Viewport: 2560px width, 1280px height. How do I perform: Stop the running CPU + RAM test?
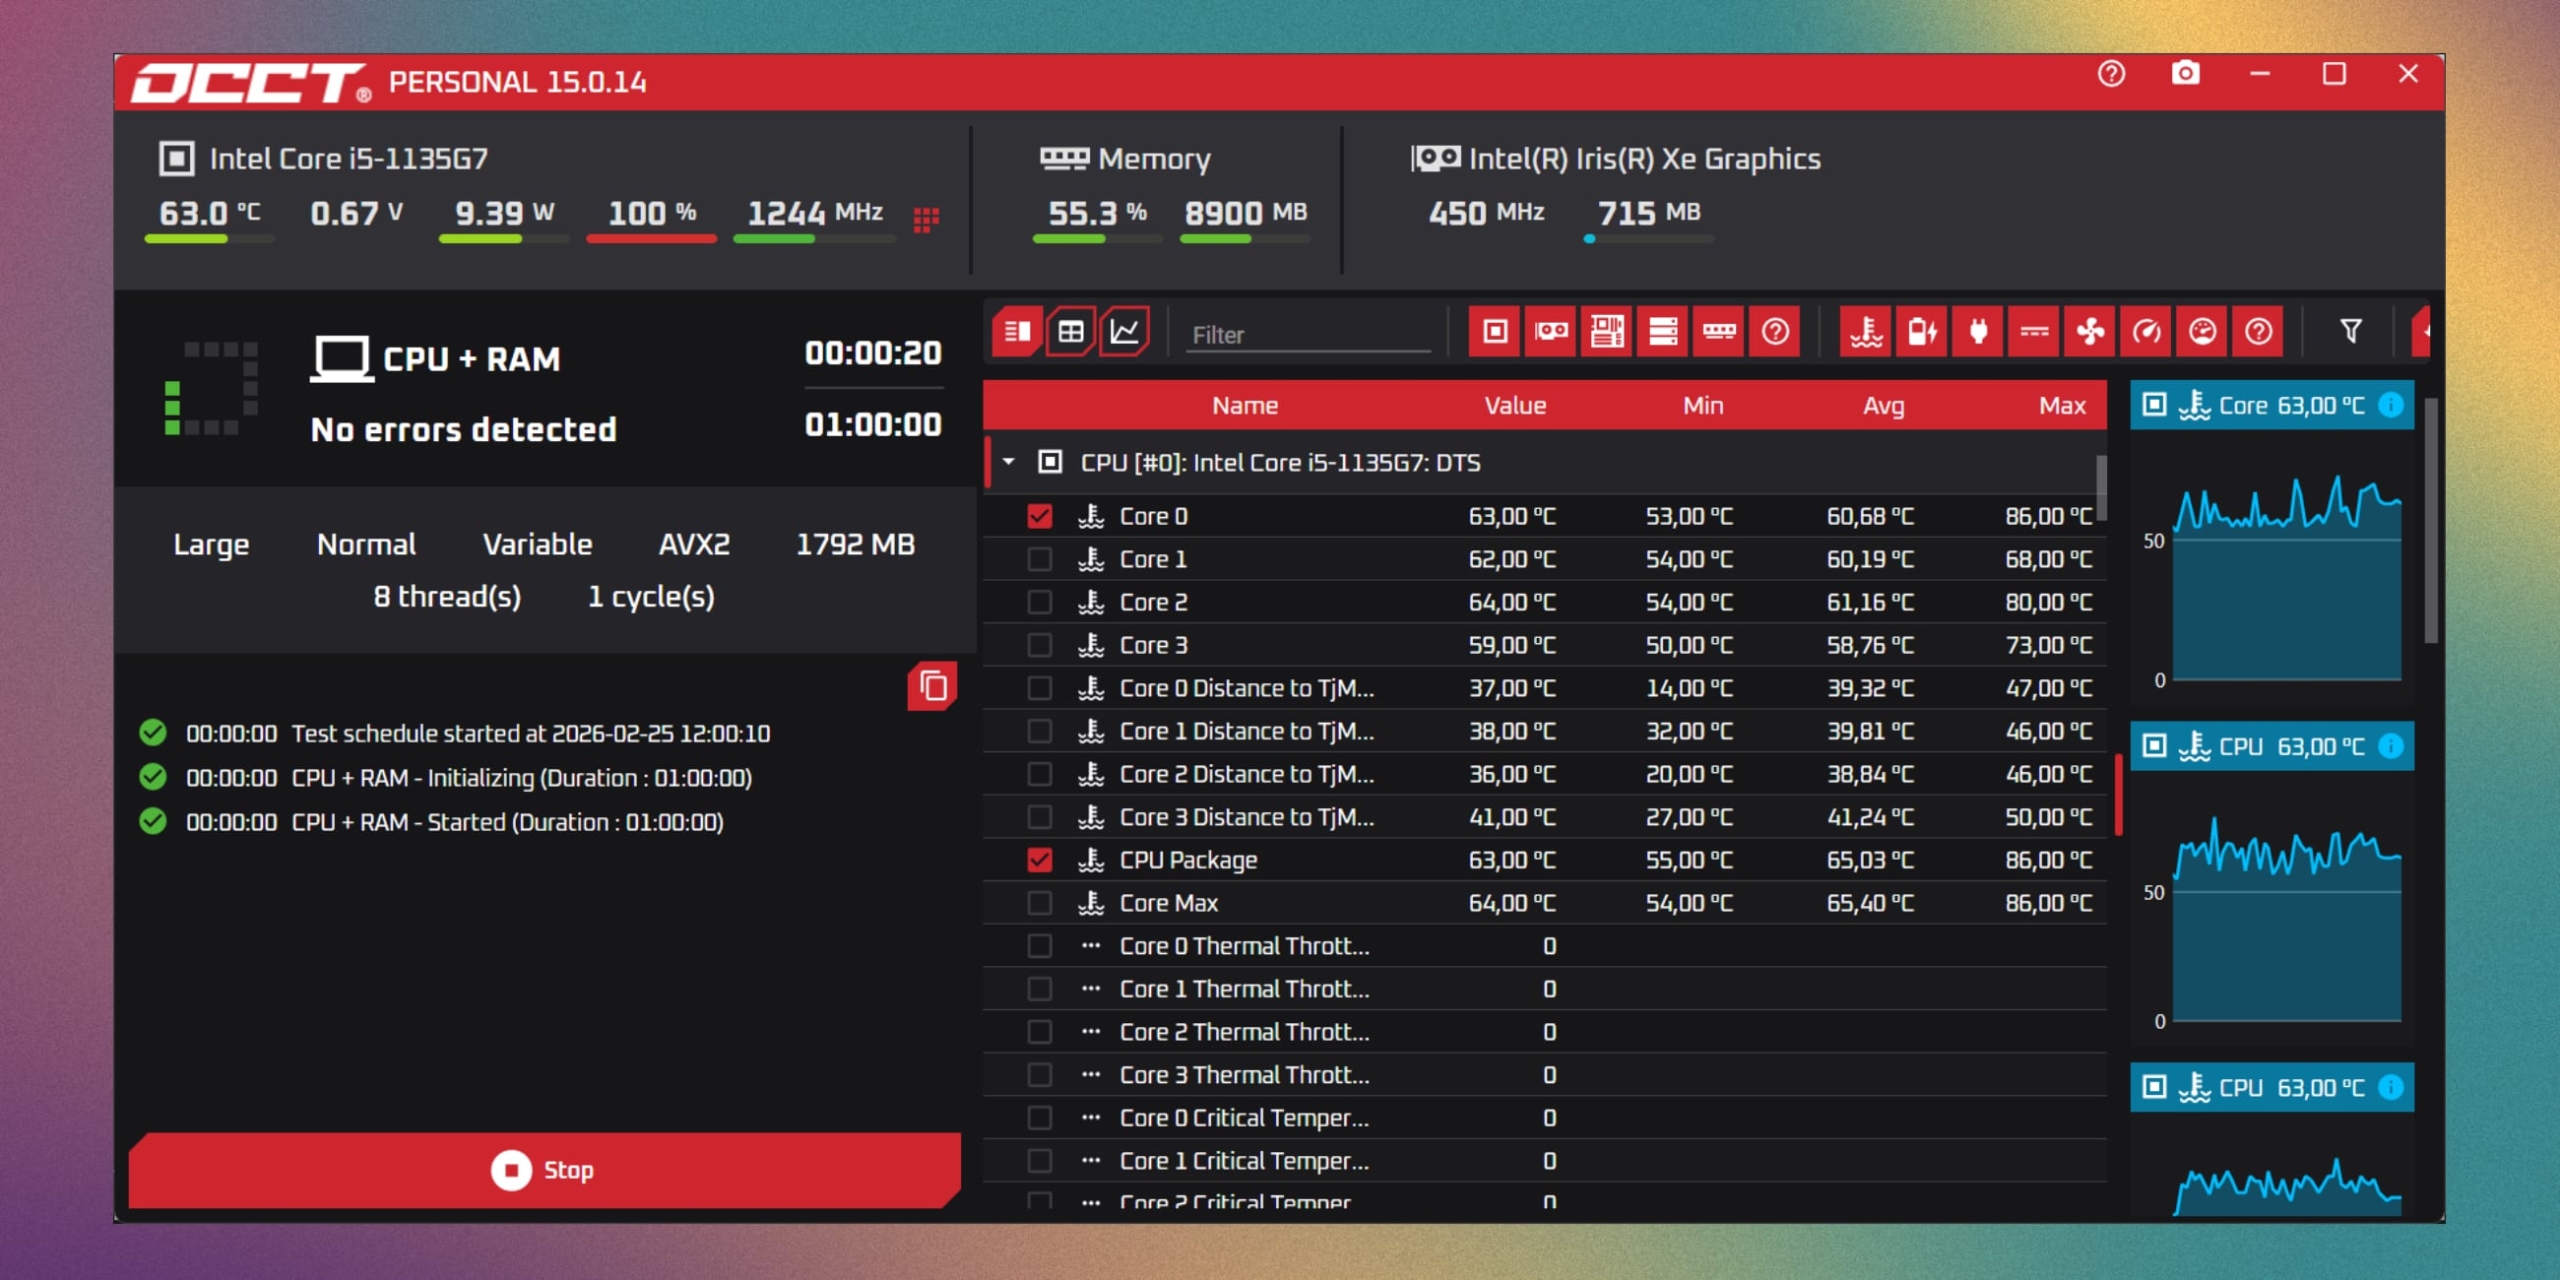point(544,1170)
